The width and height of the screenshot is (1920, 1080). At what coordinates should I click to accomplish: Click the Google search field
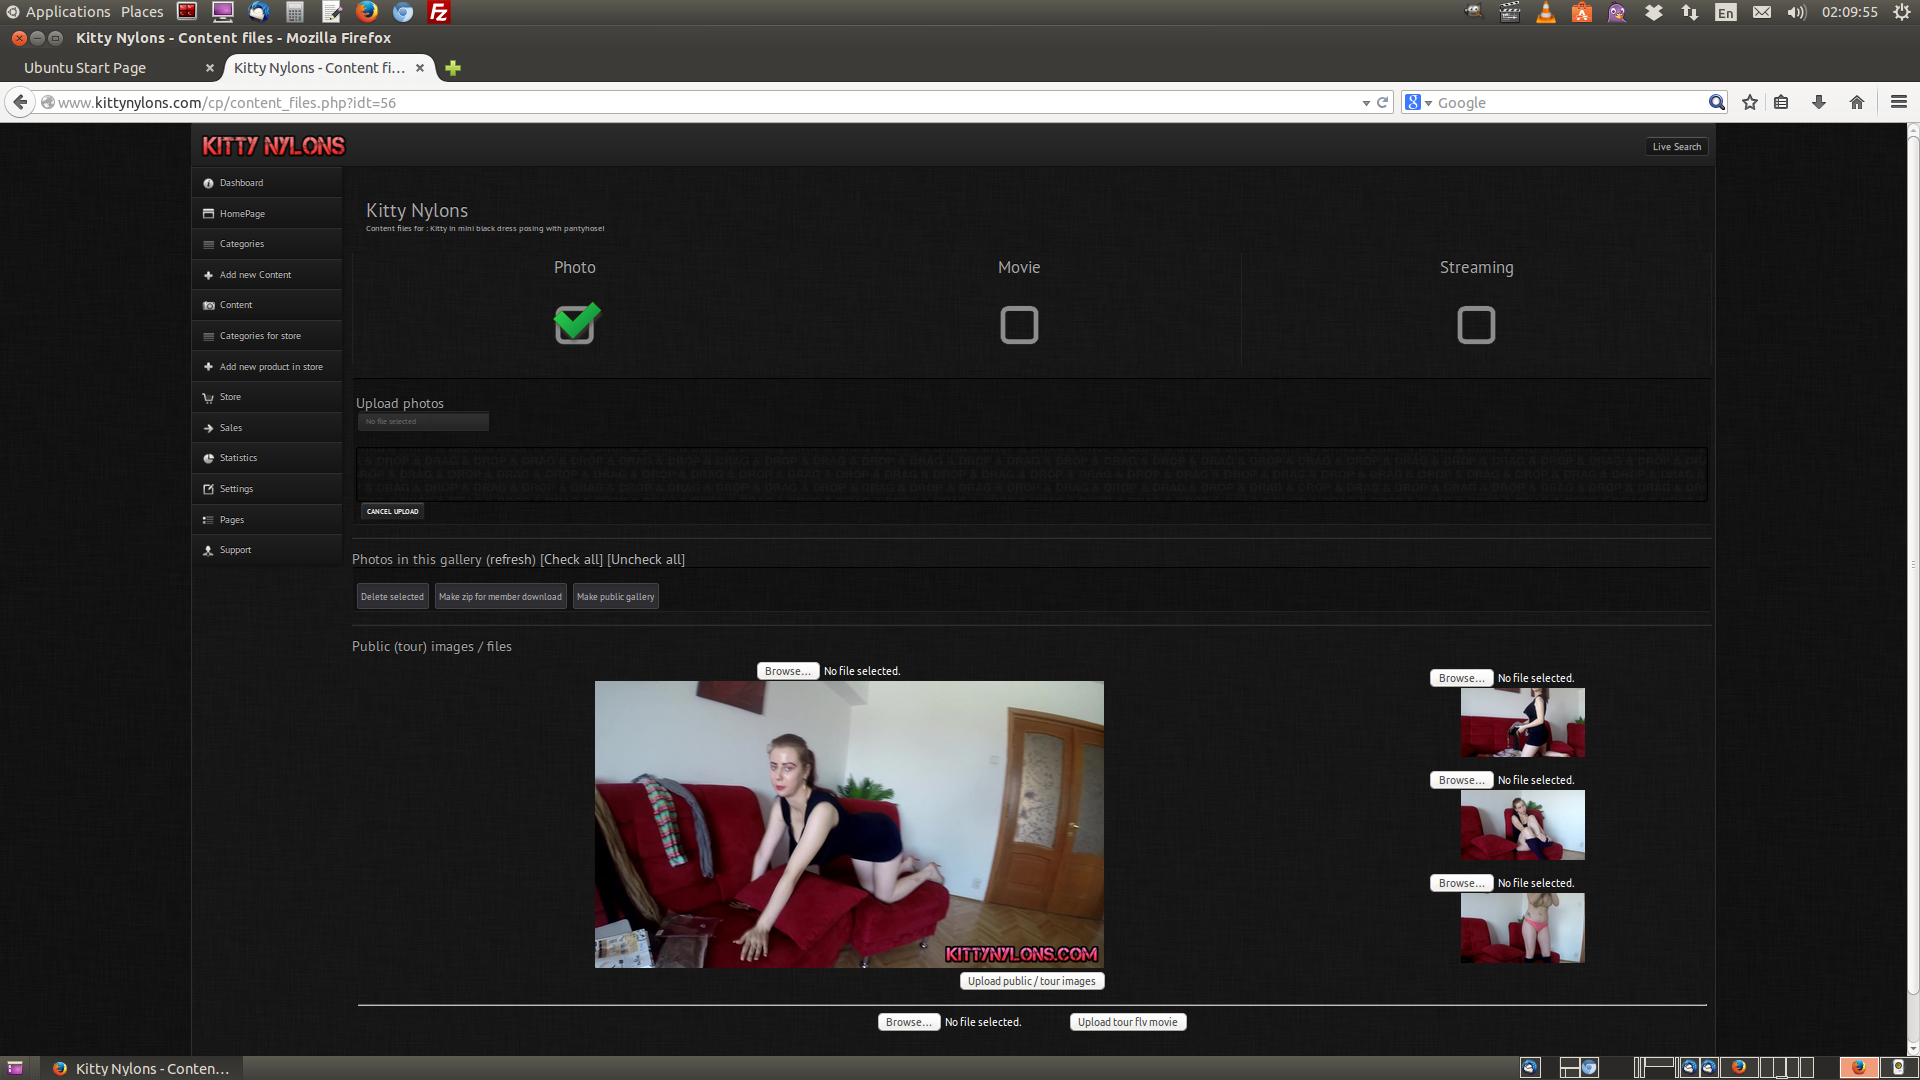pyautogui.click(x=1570, y=103)
